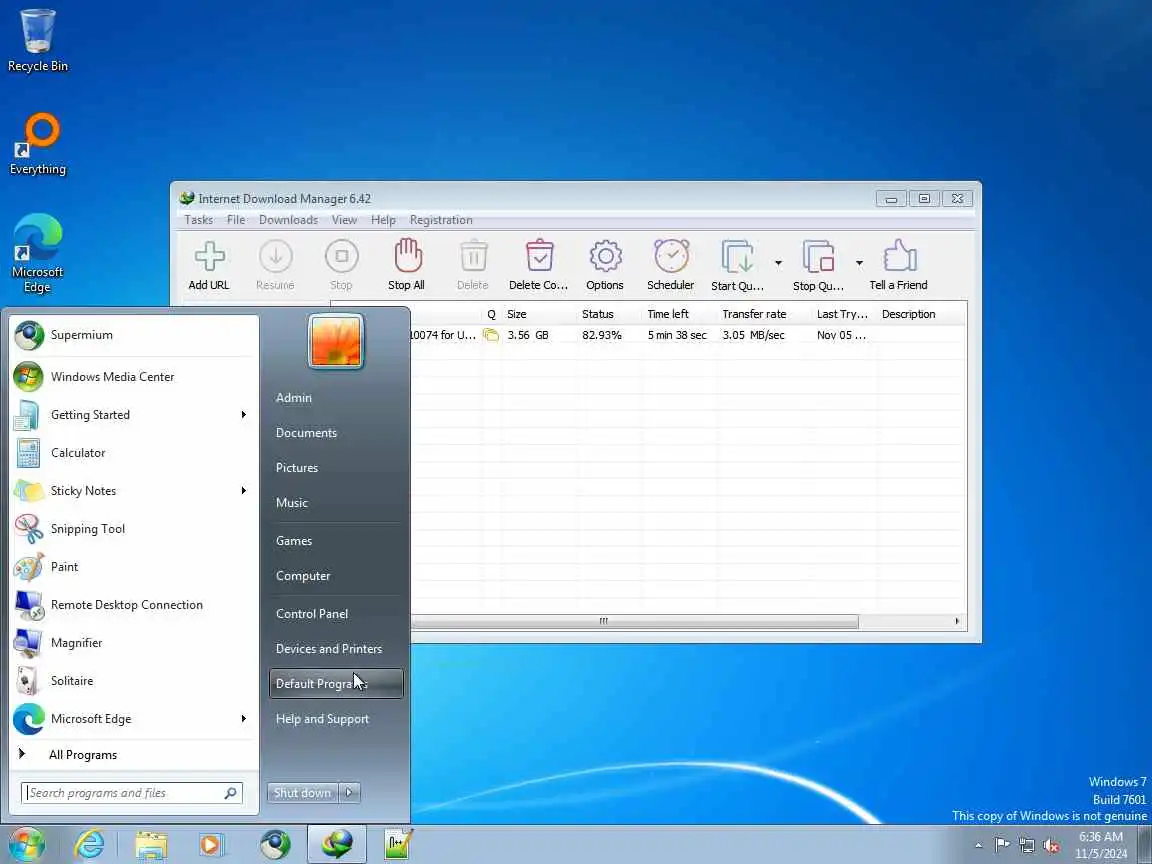1152x864 pixels.
Task: Expand Microsoft Edge jump list arrow
Action: (244, 719)
